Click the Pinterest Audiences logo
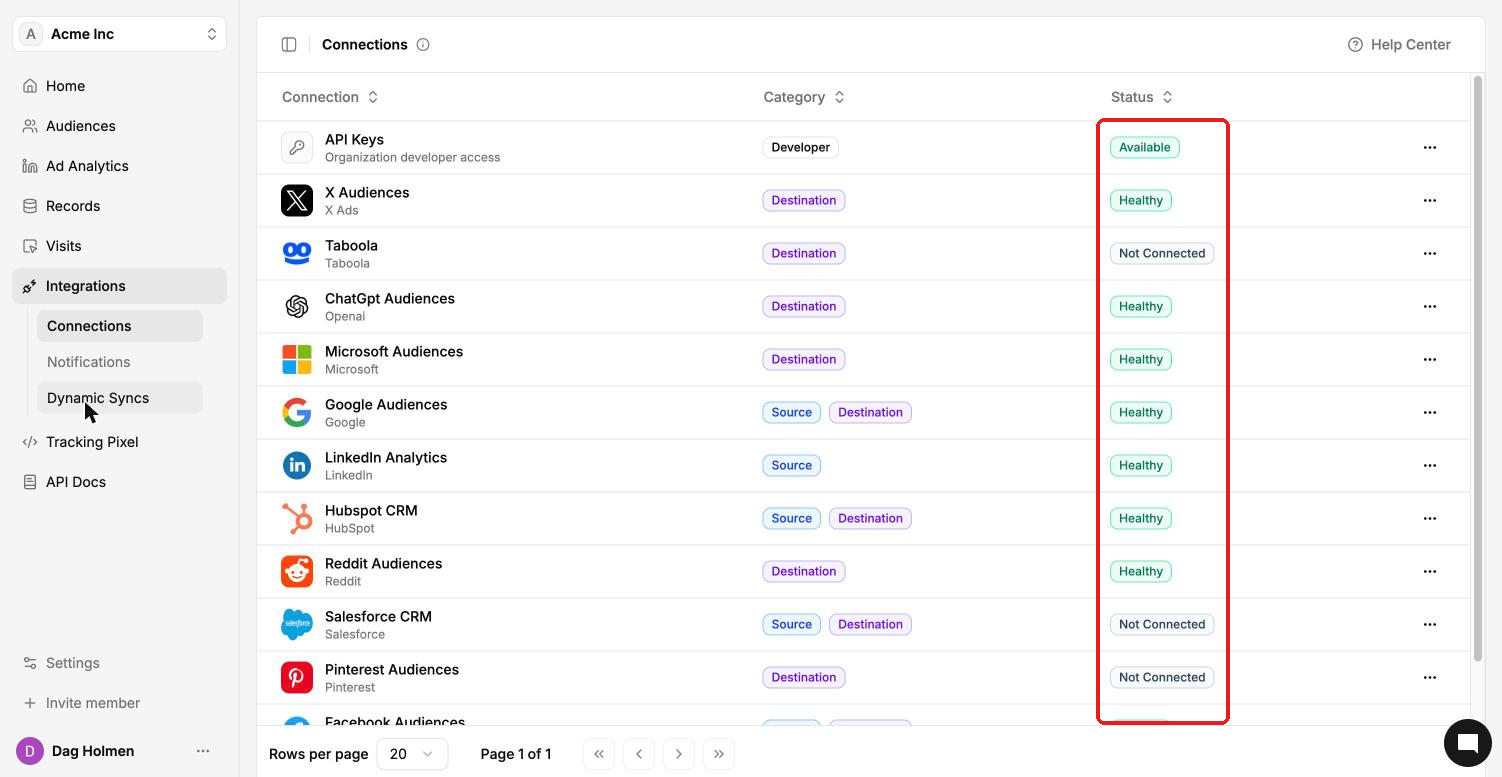The image size is (1502, 777). [x=297, y=678]
